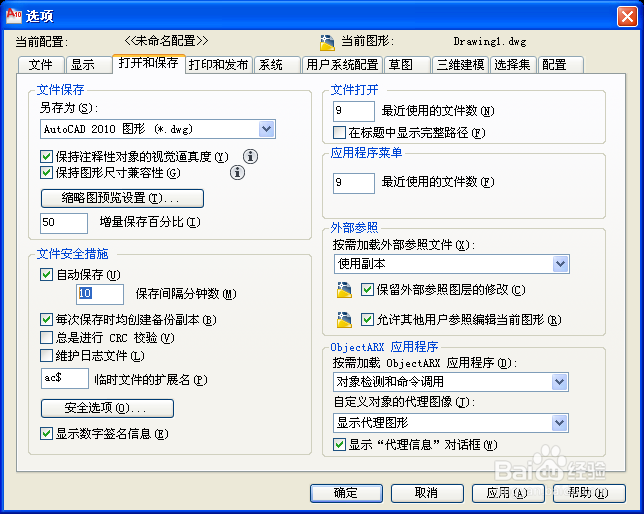Image resolution: width=644 pixels, height=514 pixels.
Task: Switch to 草图 tab
Action: (407, 65)
